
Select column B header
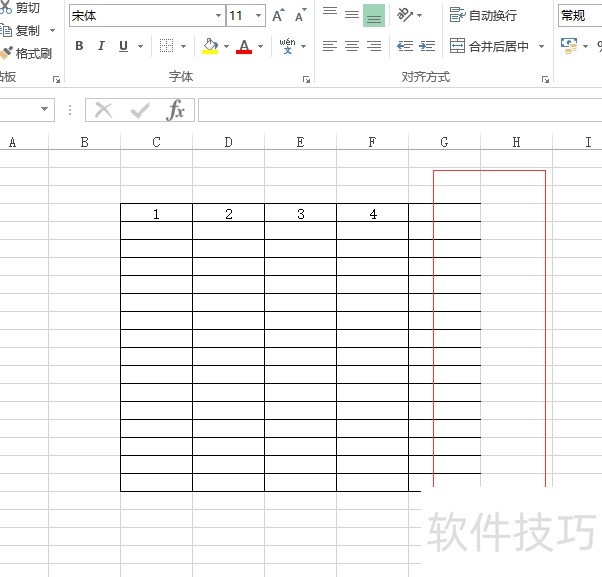(x=84, y=142)
